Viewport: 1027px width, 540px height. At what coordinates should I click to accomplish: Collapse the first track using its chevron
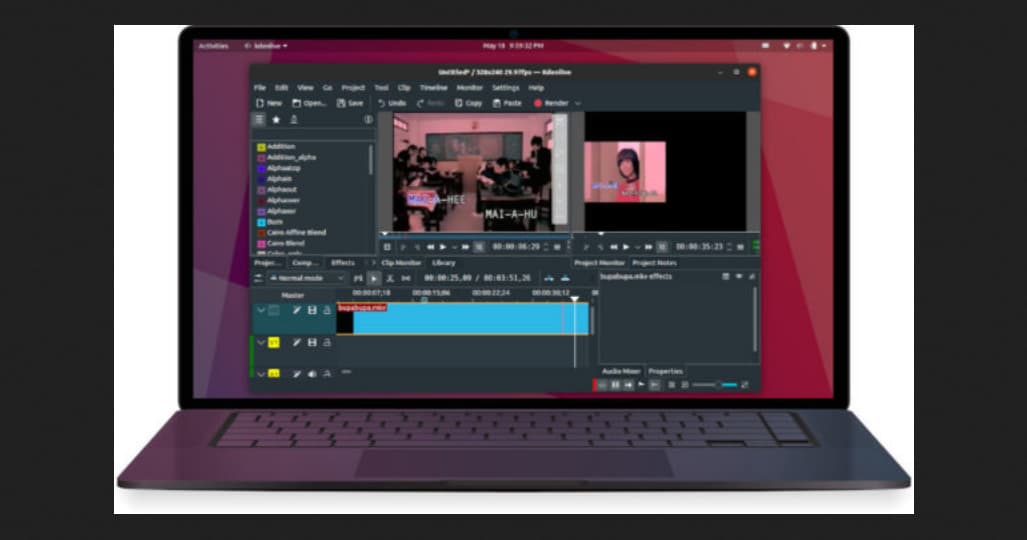261,311
